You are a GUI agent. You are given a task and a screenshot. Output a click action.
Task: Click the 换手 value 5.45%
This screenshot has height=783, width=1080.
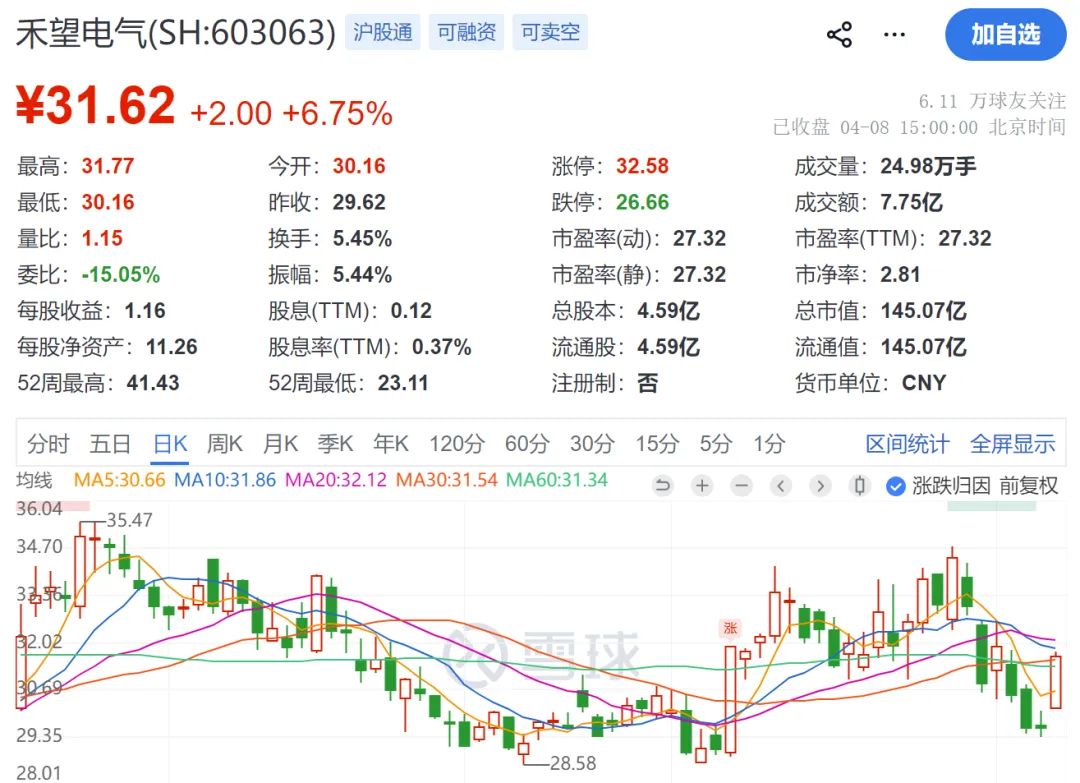(362, 238)
